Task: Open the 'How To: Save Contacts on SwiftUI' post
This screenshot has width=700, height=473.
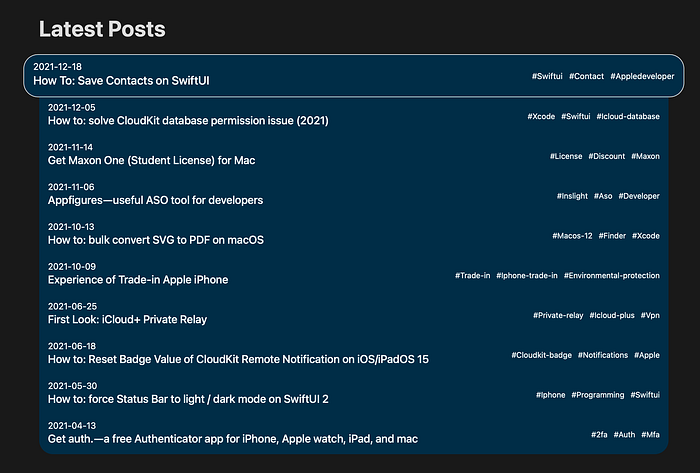Action: 122,80
